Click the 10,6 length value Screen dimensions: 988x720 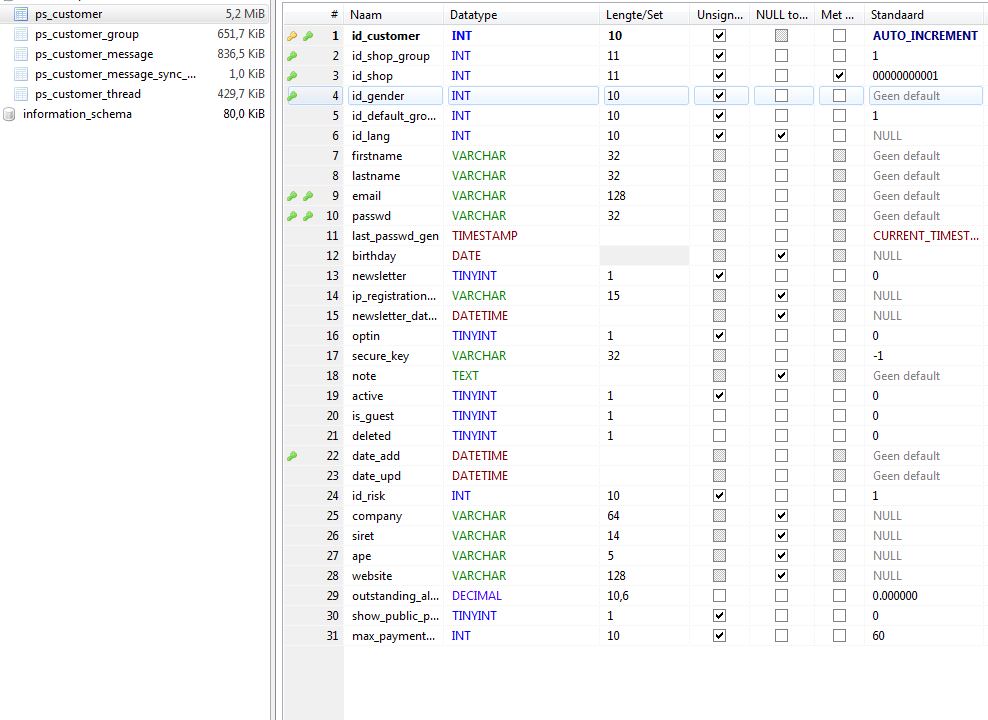[x=618, y=596]
